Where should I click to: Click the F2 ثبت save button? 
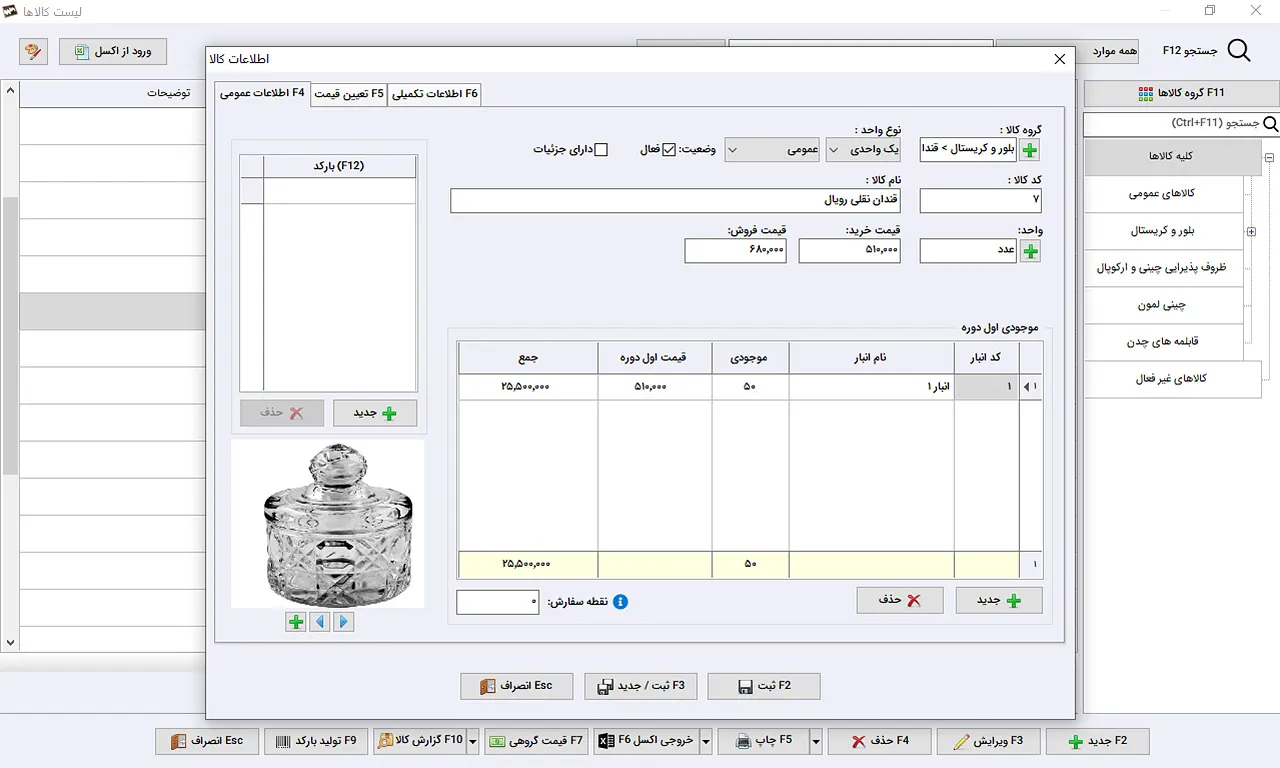[x=764, y=686]
